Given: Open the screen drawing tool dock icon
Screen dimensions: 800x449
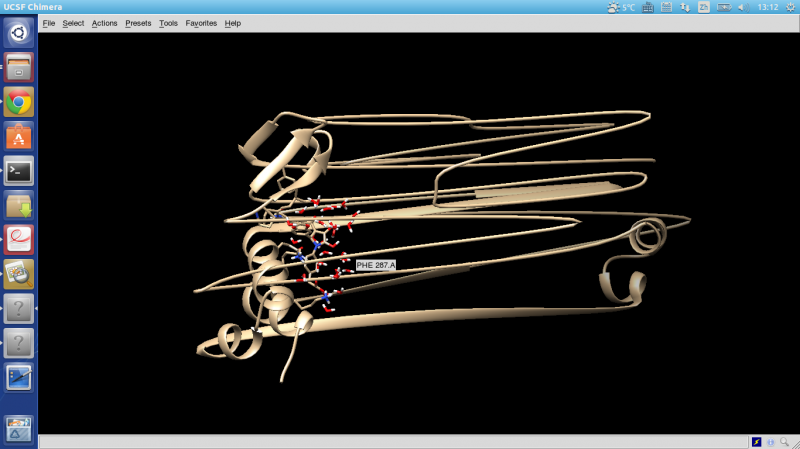Looking at the screenshot, I should (x=19, y=378).
